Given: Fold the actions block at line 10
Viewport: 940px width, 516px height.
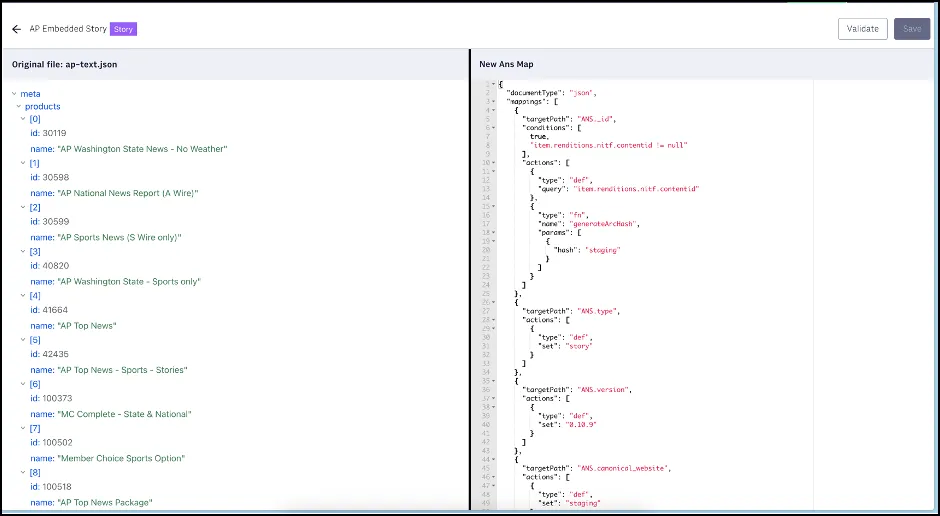Looking at the screenshot, I should pyautogui.click(x=494, y=162).
